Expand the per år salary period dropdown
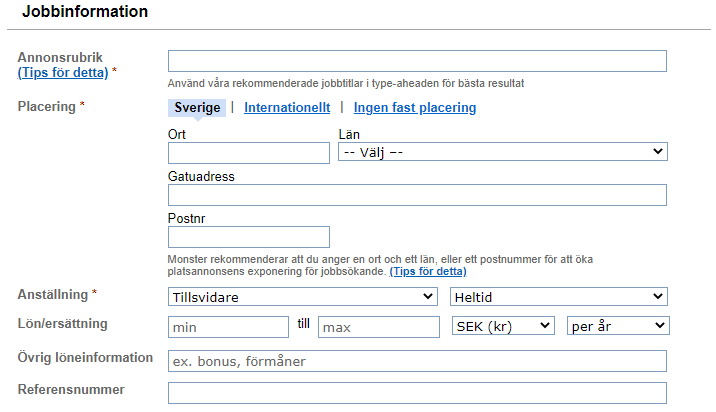Viewport: 716px width, 412px height. click(x=618, y=326)
